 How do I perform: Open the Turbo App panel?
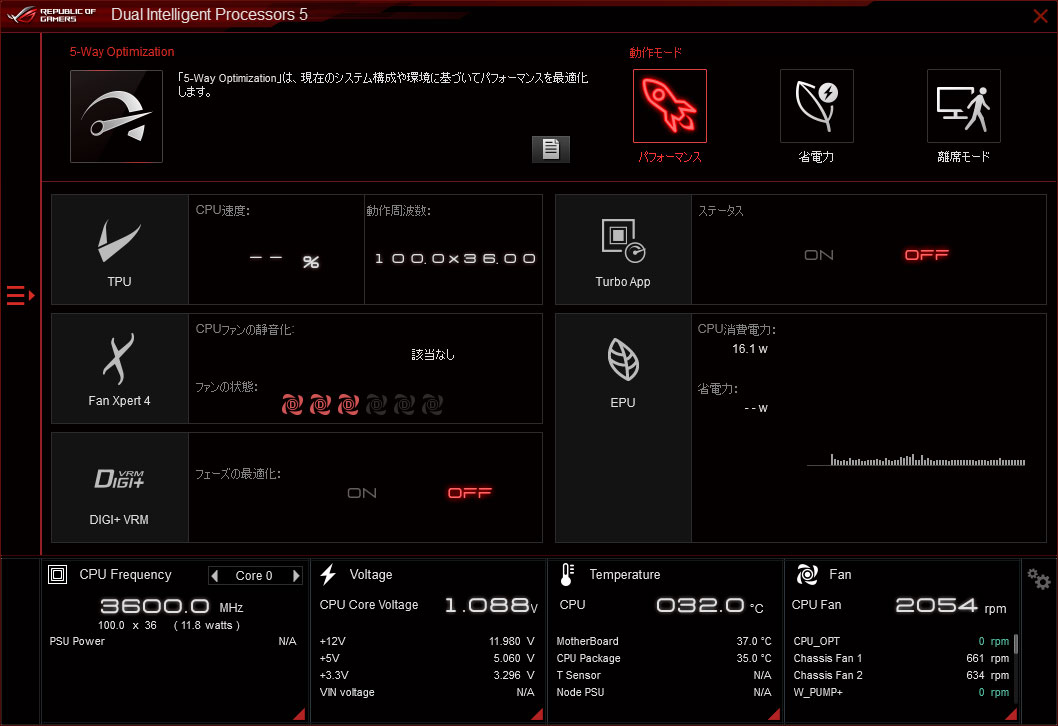623,250
